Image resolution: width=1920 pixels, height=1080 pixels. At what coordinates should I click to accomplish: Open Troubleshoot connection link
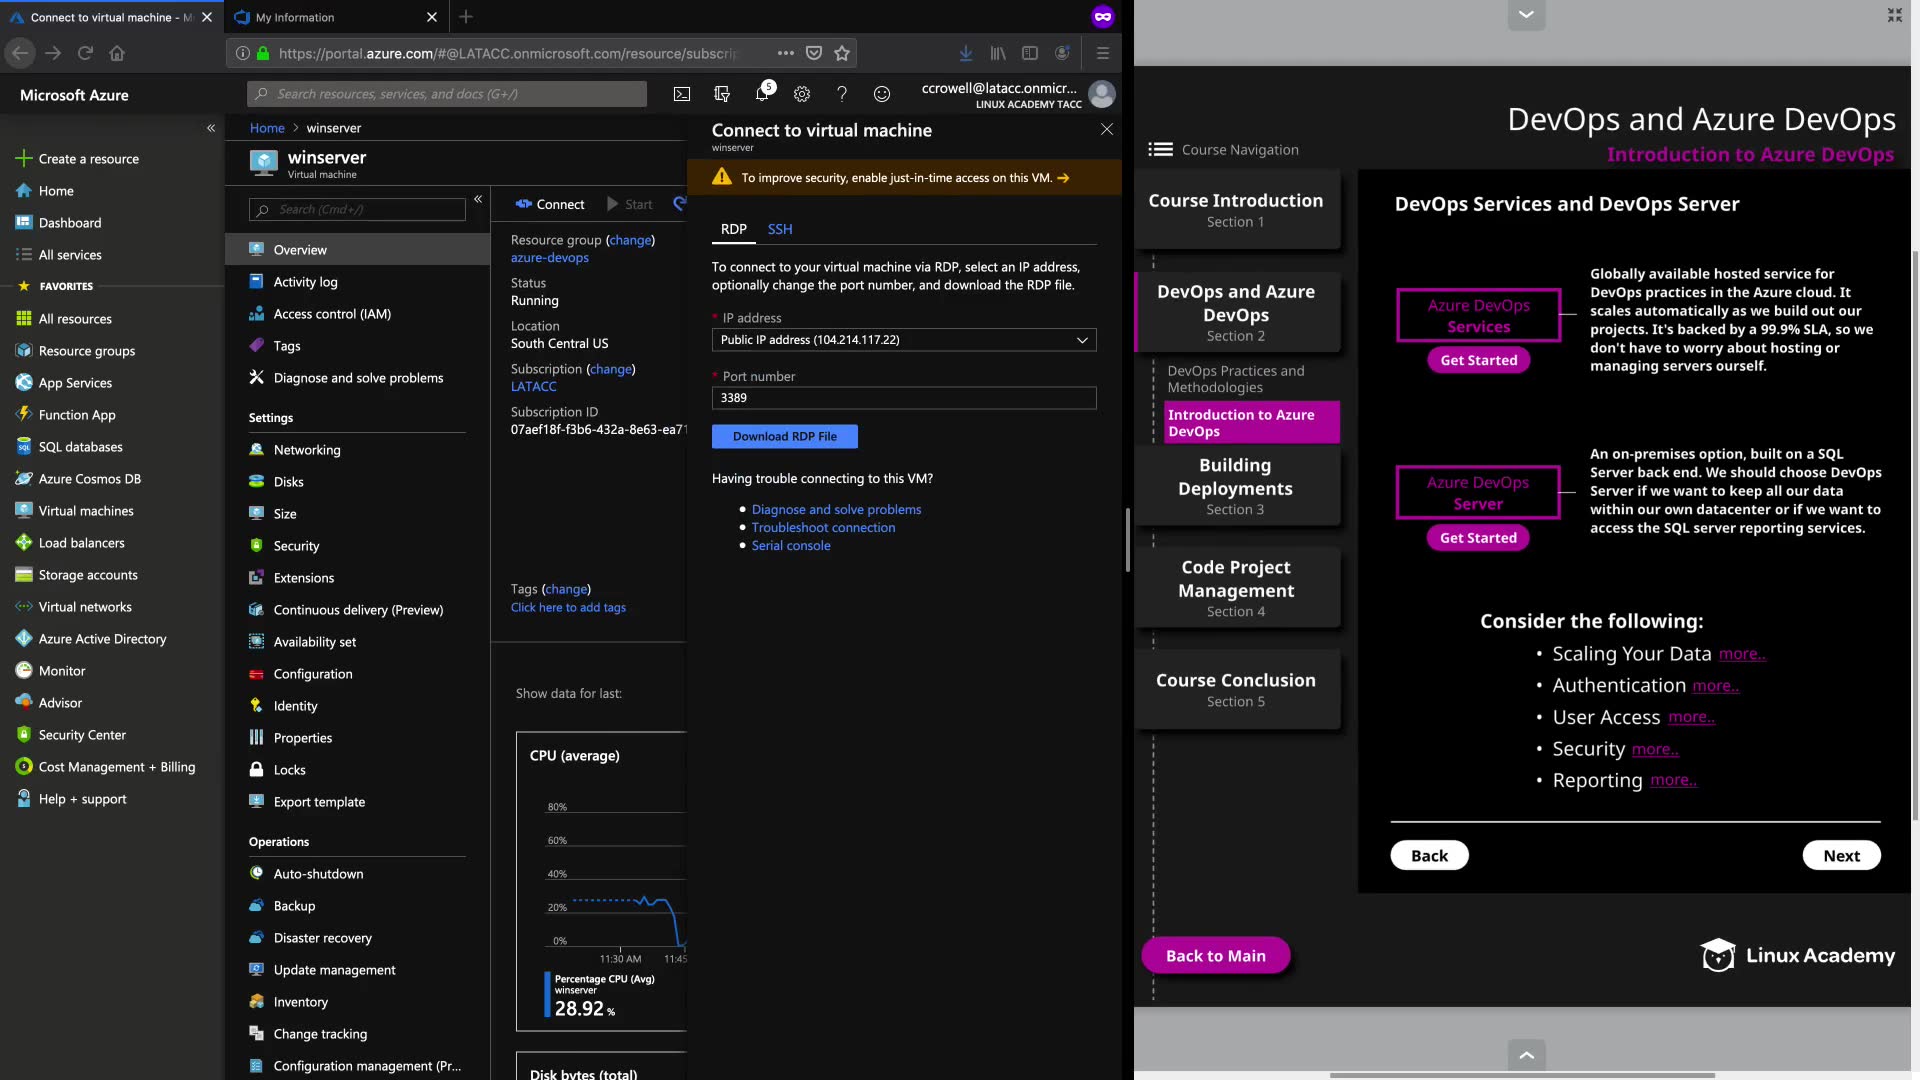click(823, 528)
